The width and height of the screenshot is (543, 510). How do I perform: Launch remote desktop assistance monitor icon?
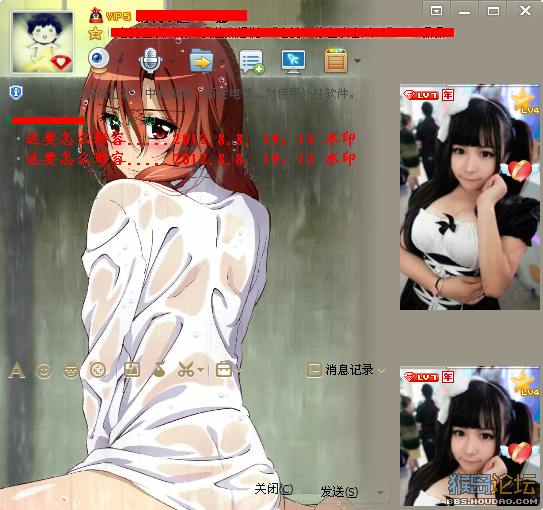(x=293, y=62)
